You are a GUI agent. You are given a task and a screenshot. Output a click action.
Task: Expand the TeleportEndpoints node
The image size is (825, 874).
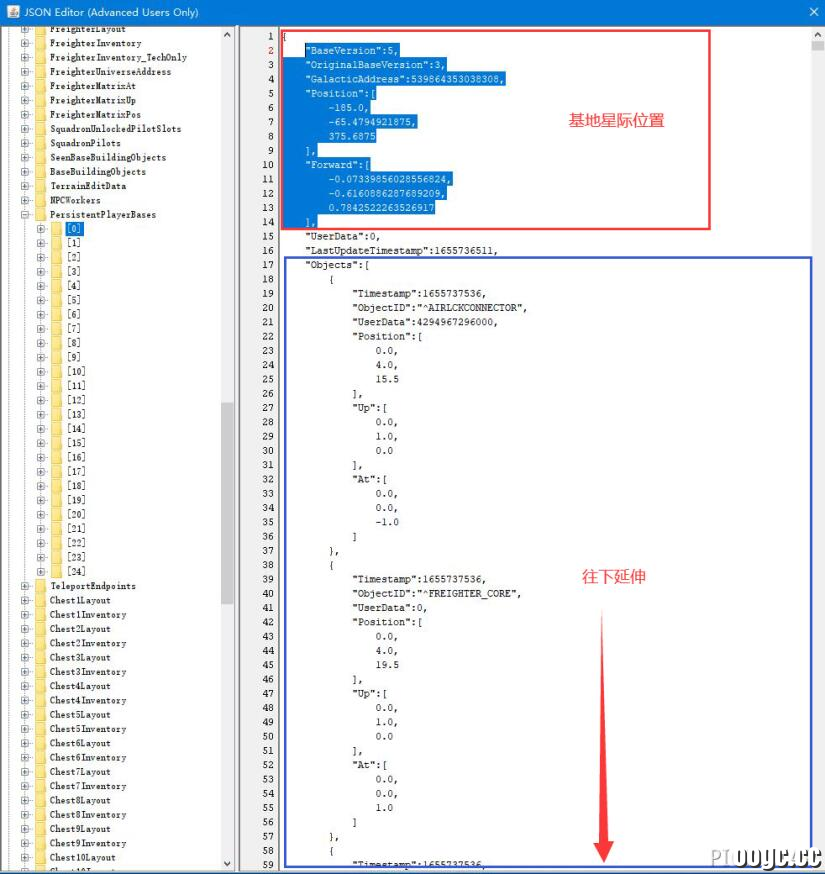point(25,586)
